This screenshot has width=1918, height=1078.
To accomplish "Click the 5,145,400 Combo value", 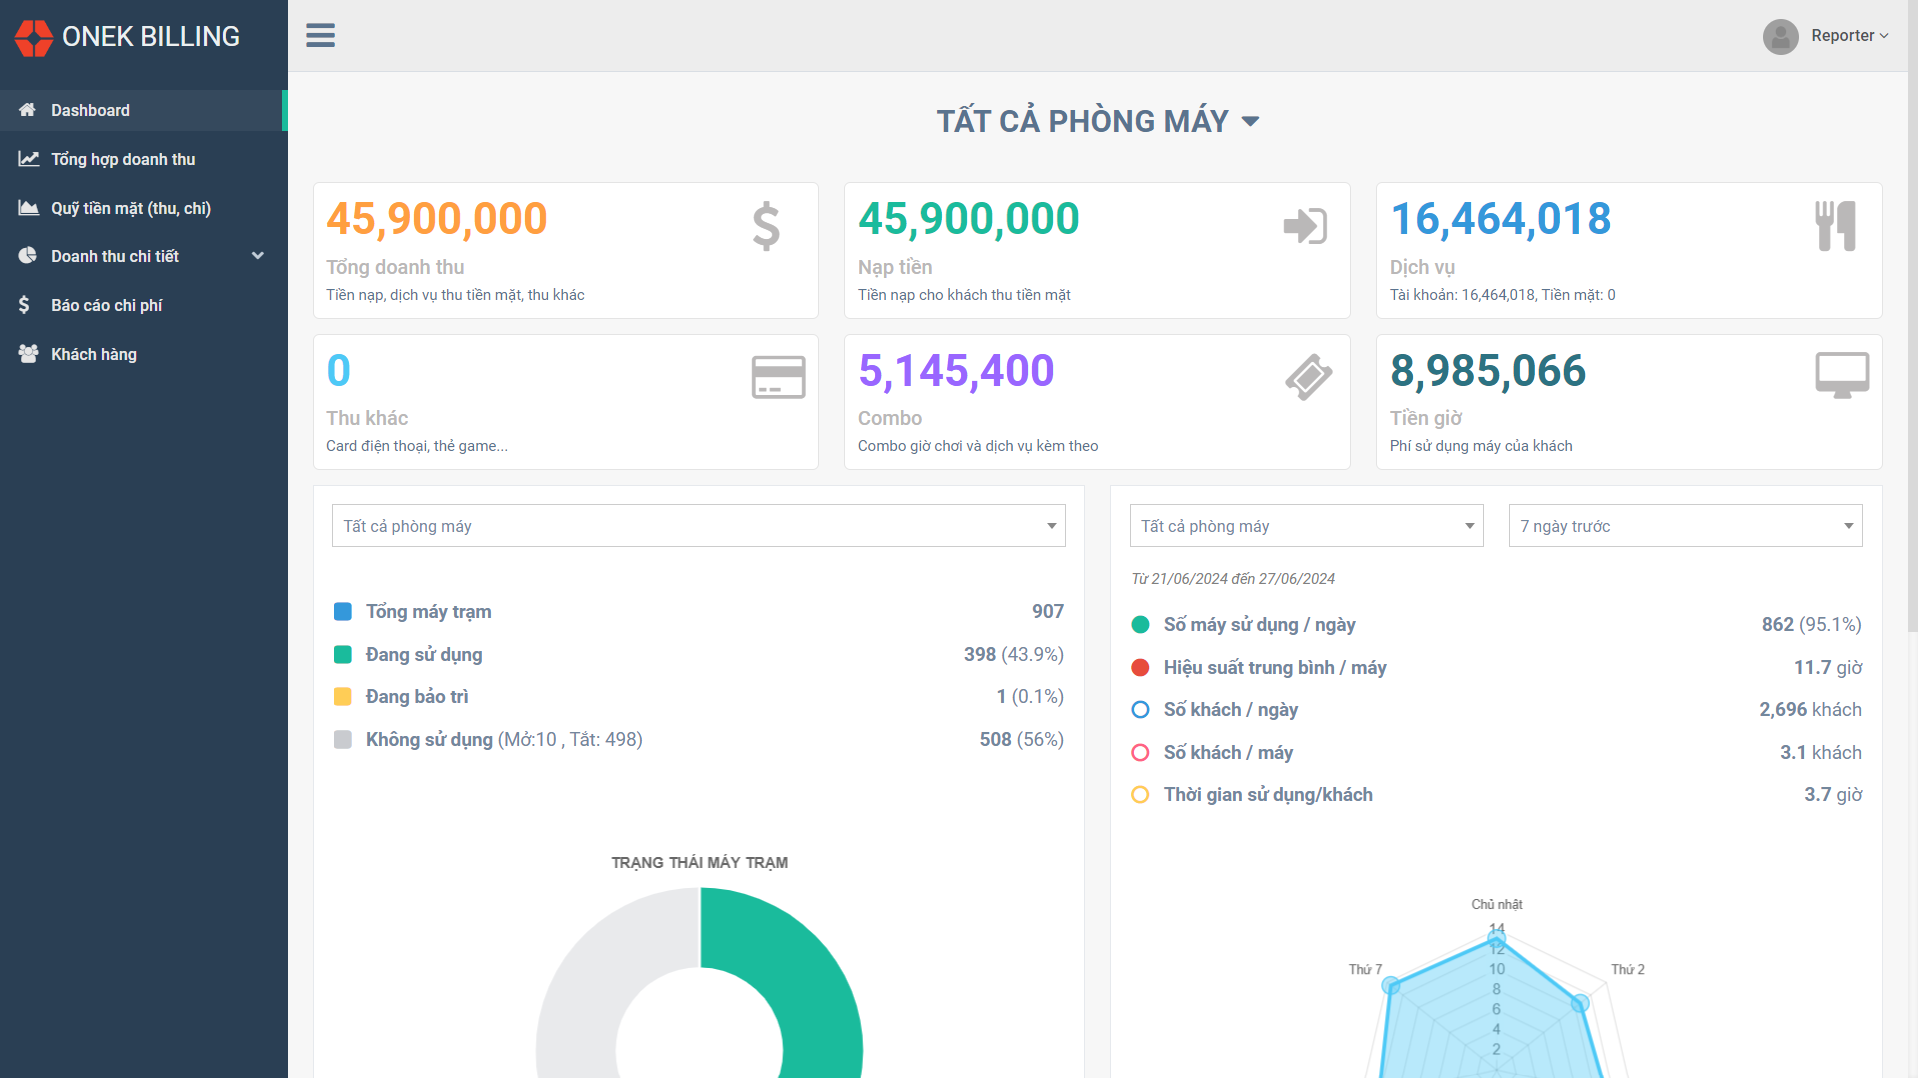I will [x=956, y=371].
